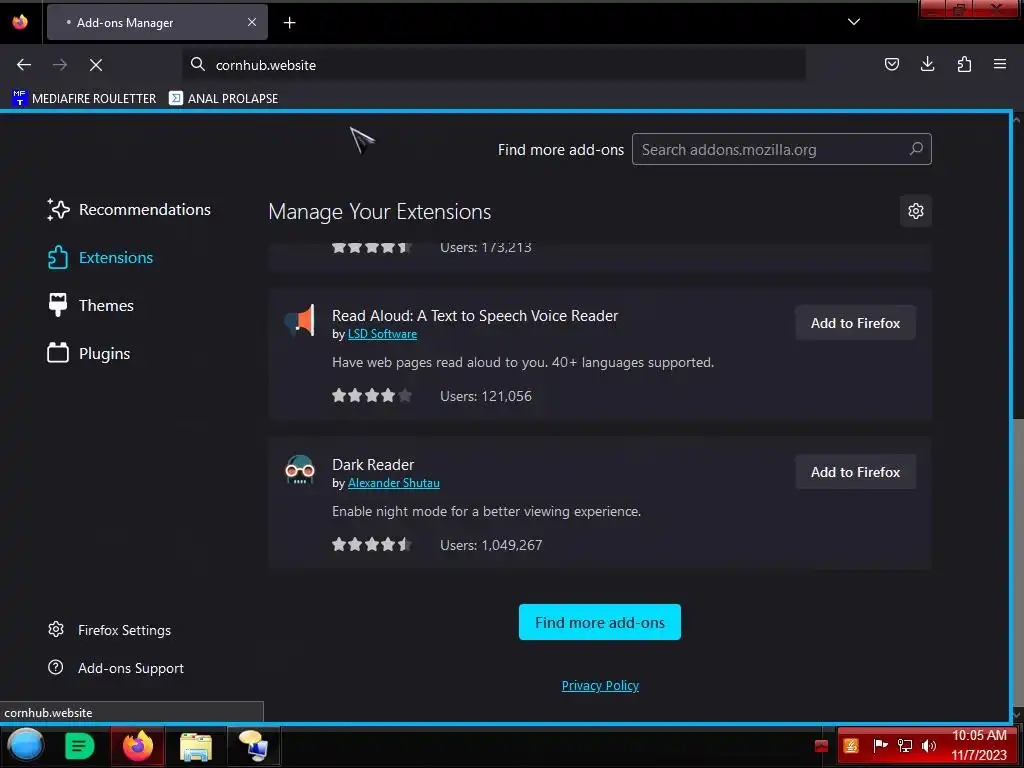Open a new tab
The image size is (1024, 768).
coord(289,23)
